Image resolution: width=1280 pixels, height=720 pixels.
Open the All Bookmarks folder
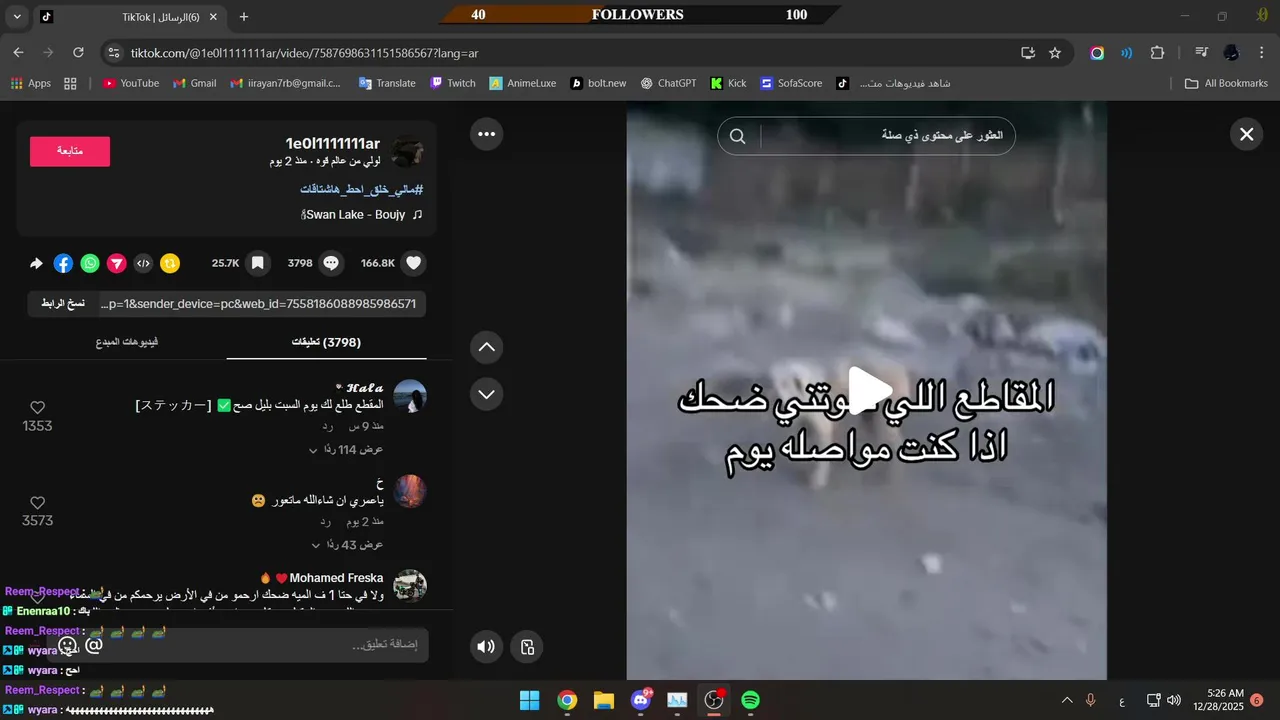[x=1226, y=83]
